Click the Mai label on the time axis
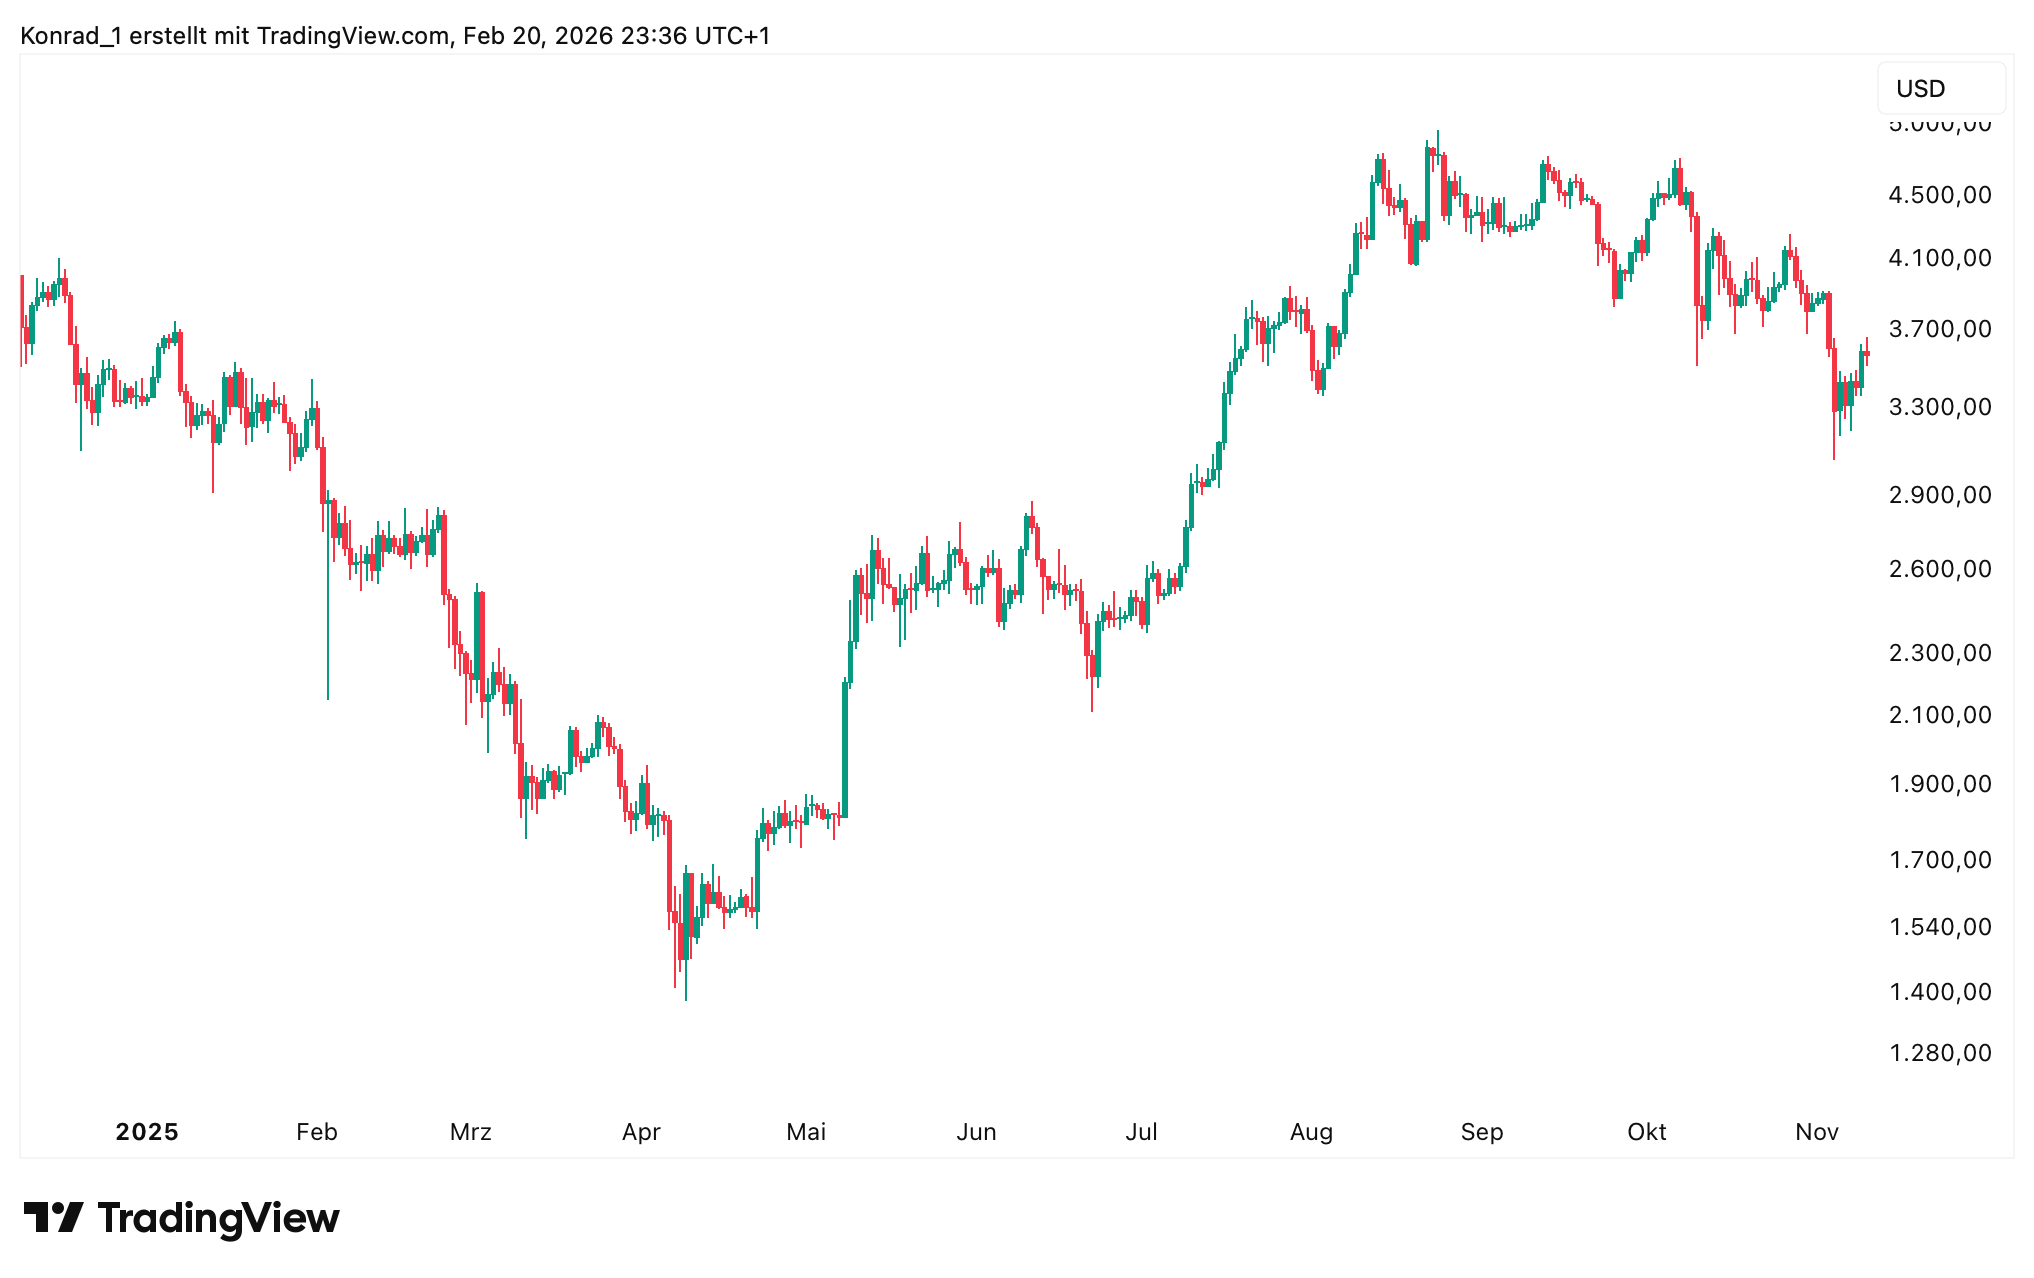 tap(806, 1132)
